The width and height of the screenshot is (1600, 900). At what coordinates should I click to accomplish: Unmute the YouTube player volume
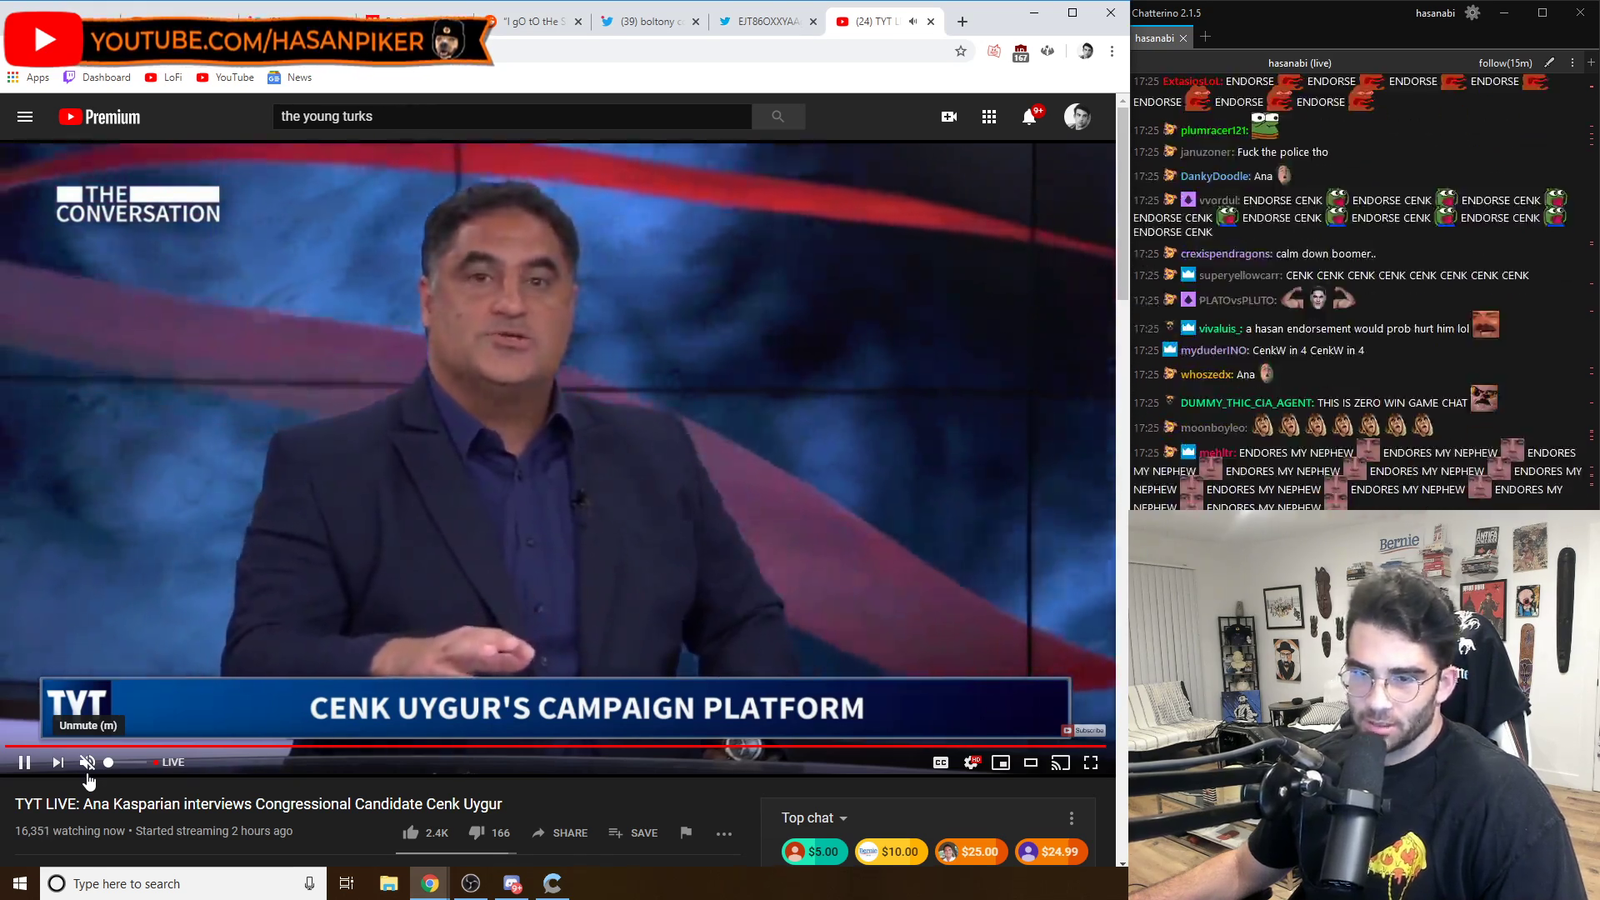(87, 762)
